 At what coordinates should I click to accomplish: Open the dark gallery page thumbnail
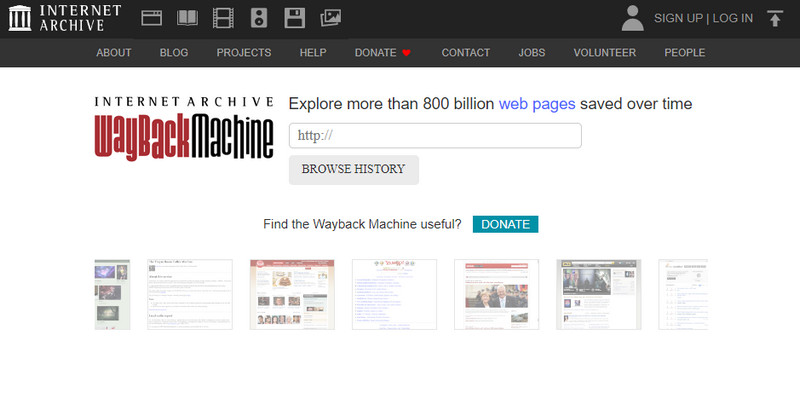112,294
